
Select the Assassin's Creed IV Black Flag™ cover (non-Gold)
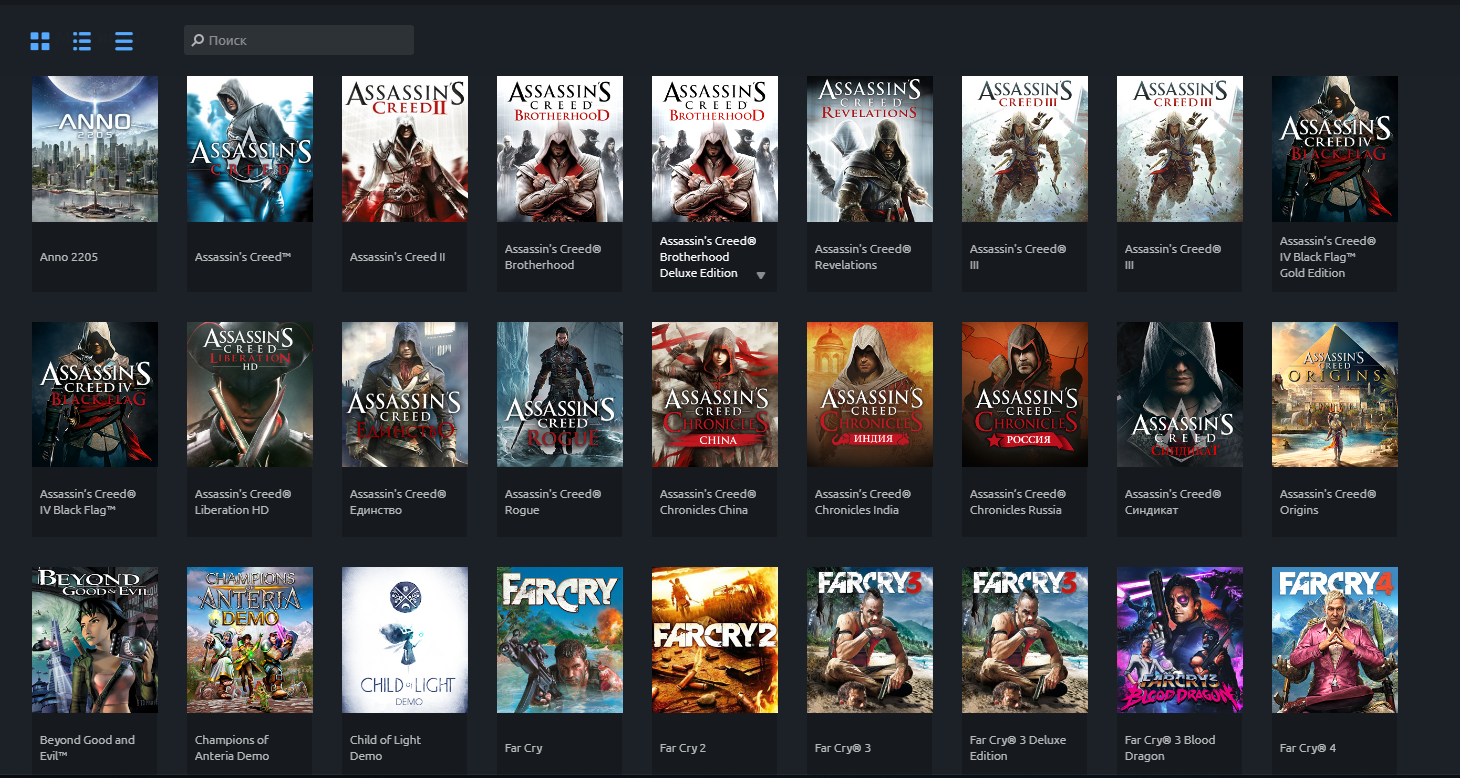tap(95, 394)
